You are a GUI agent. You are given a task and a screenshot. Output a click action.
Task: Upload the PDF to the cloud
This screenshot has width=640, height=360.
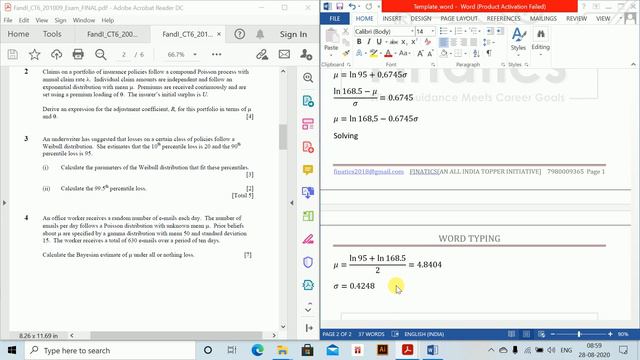(56, 54)
